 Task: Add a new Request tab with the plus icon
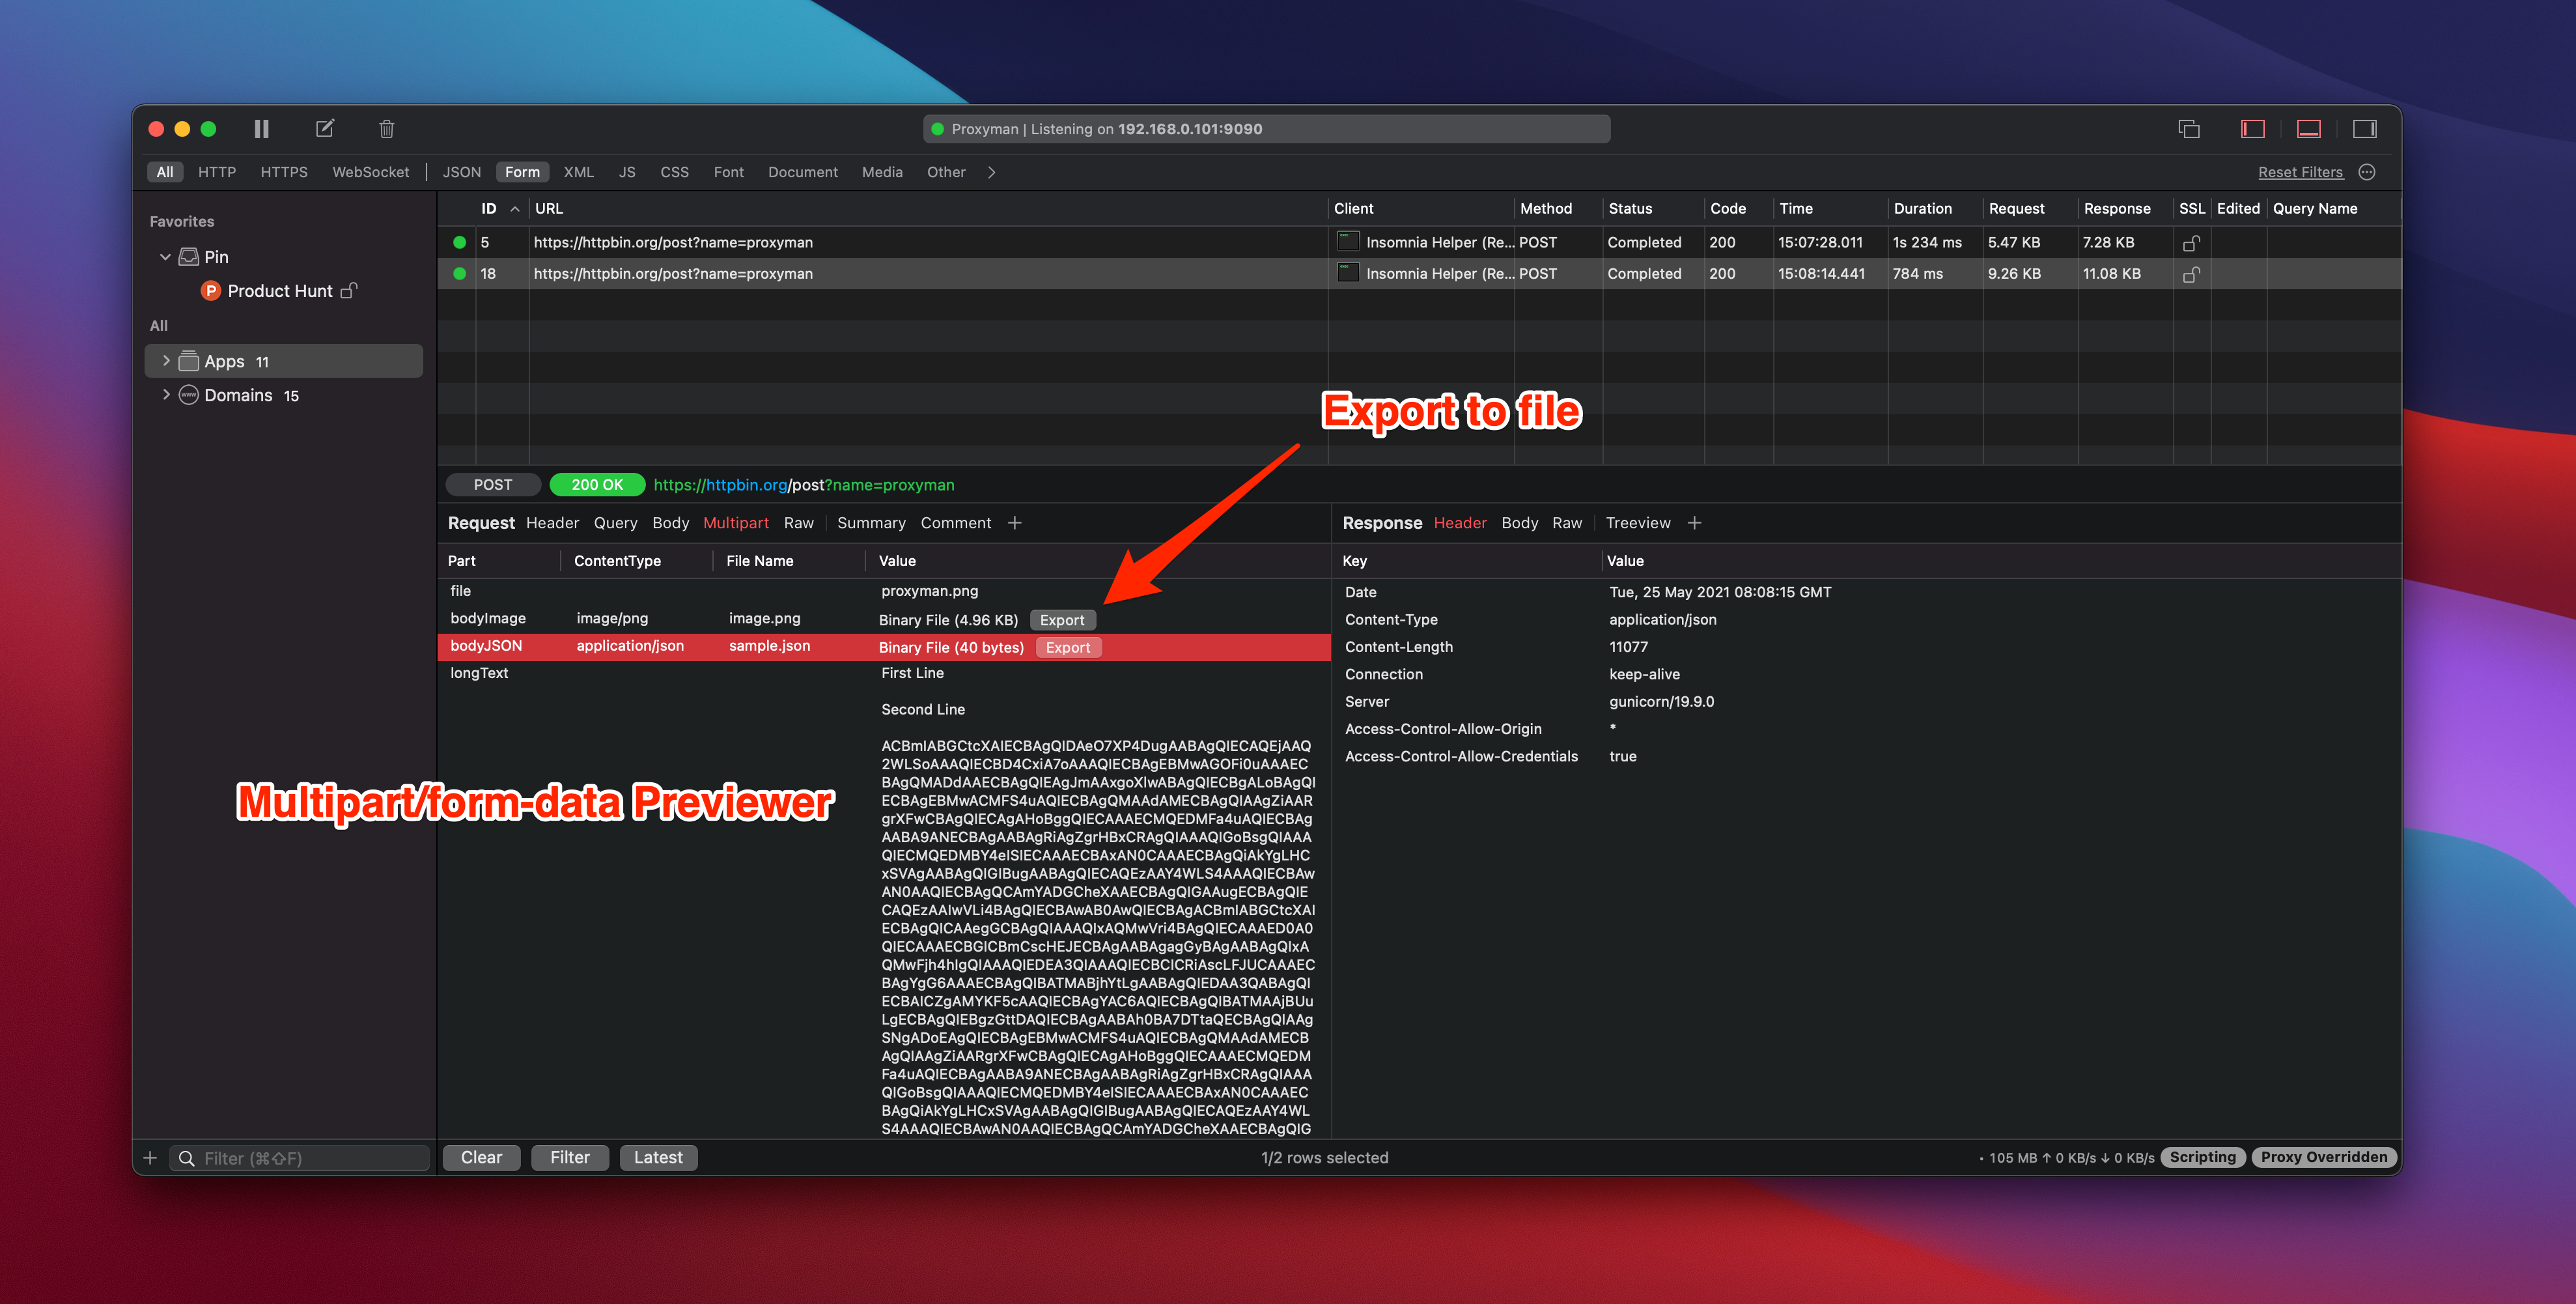pos(1015,523)
